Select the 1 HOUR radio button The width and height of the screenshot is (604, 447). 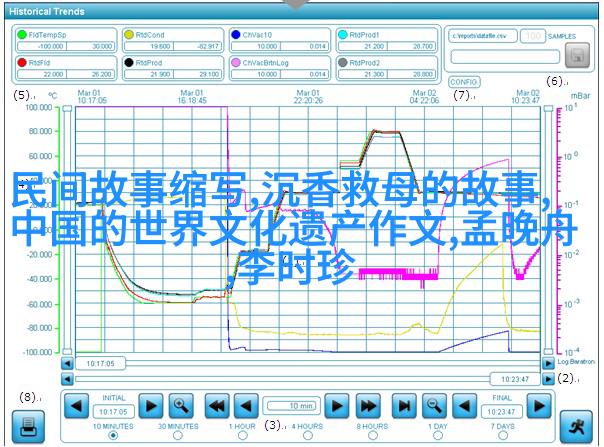243,435
